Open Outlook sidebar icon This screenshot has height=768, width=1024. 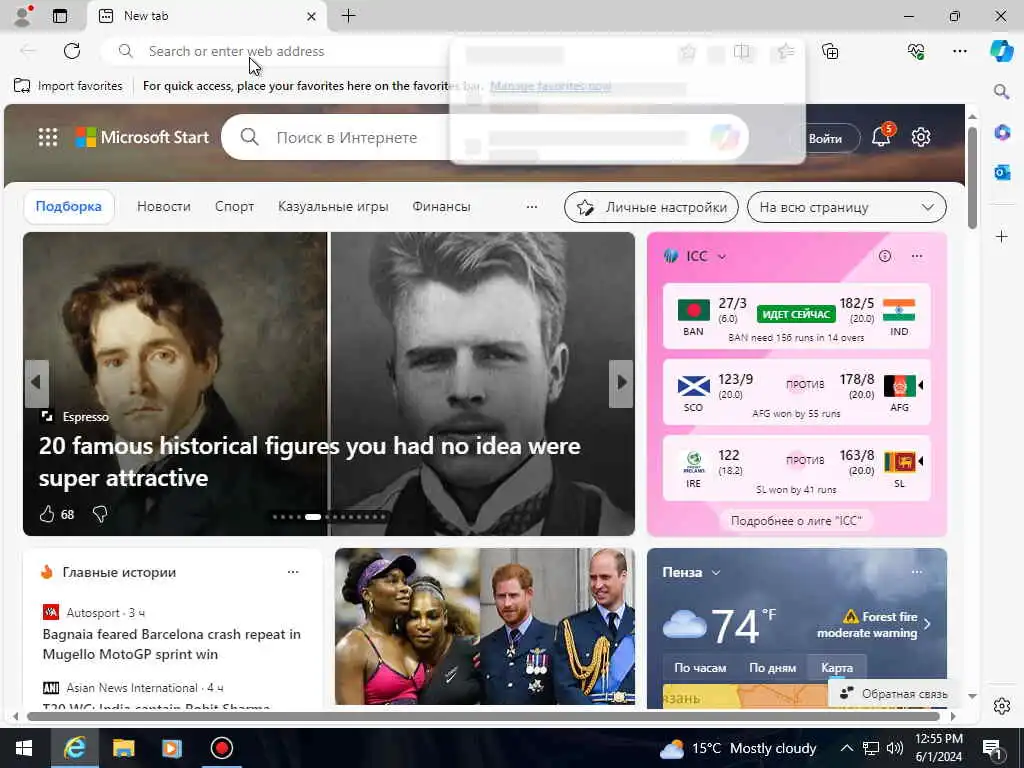click(x=1002, y=172)
